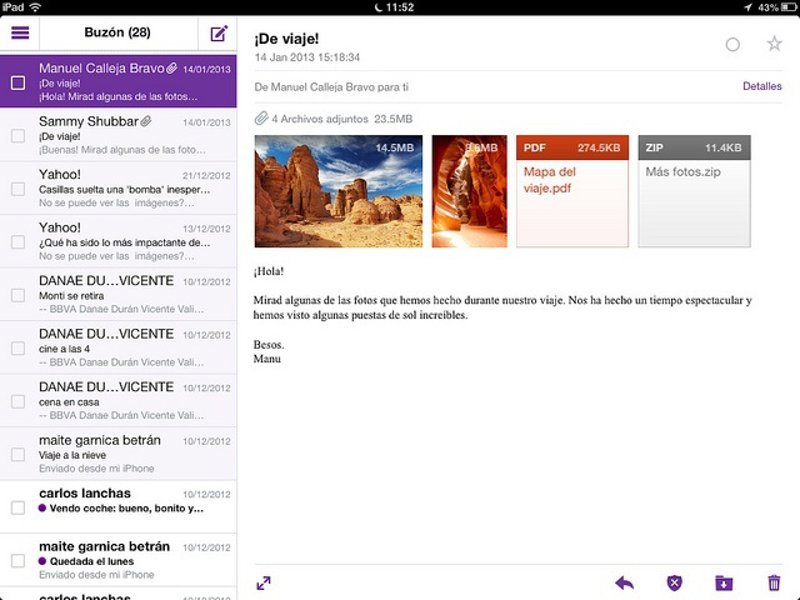Download Más fotos.zip attachment
This screenshot has height=600, width=800.
click(694, 191)
